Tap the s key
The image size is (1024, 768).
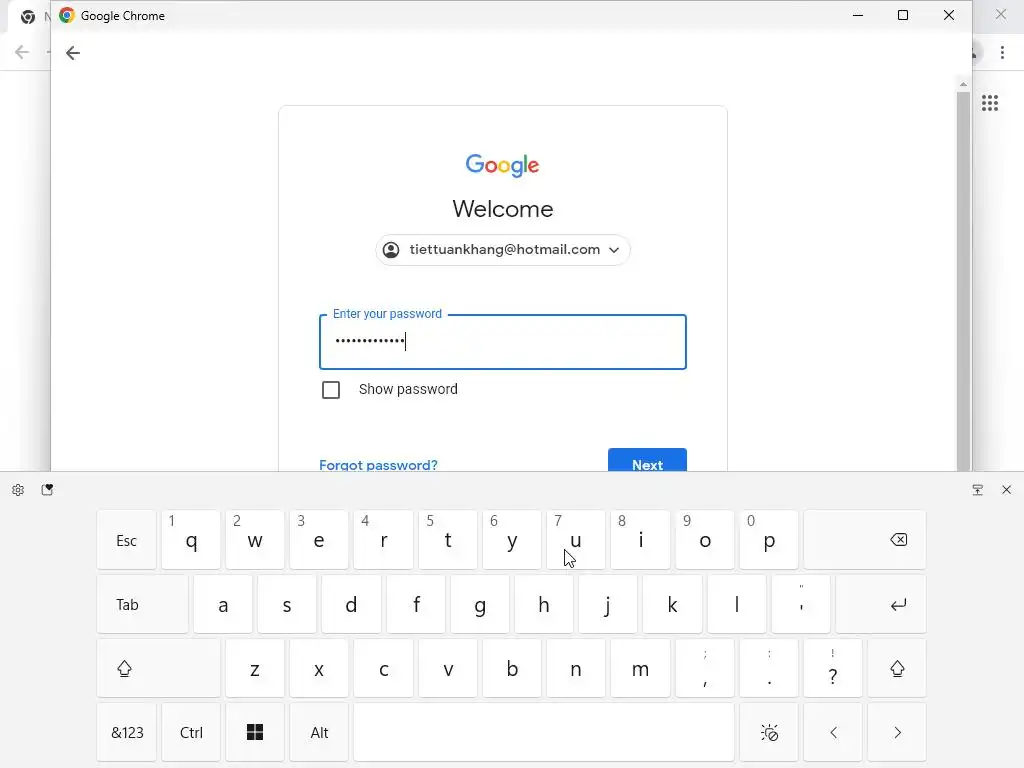coord(287,604)
